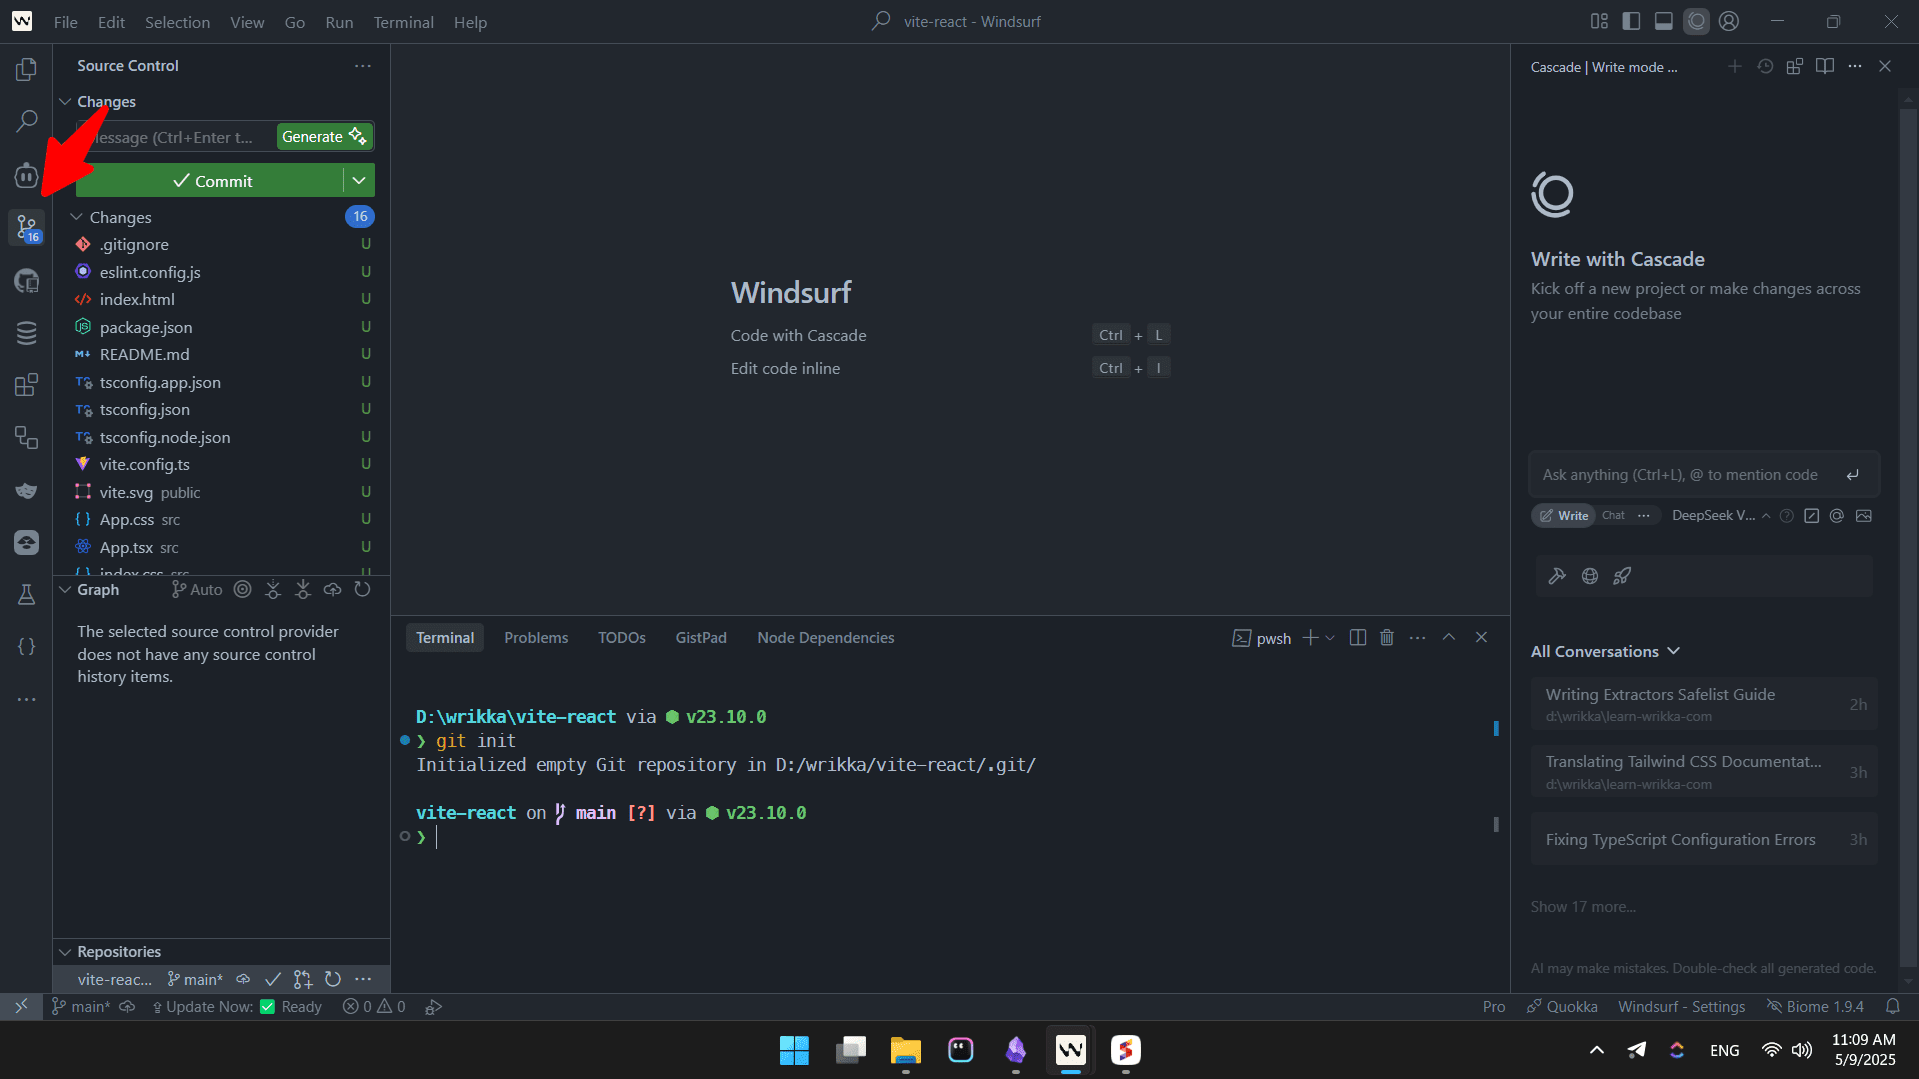Click the image upload icon in Cascade input

(x=1863, y=516)
